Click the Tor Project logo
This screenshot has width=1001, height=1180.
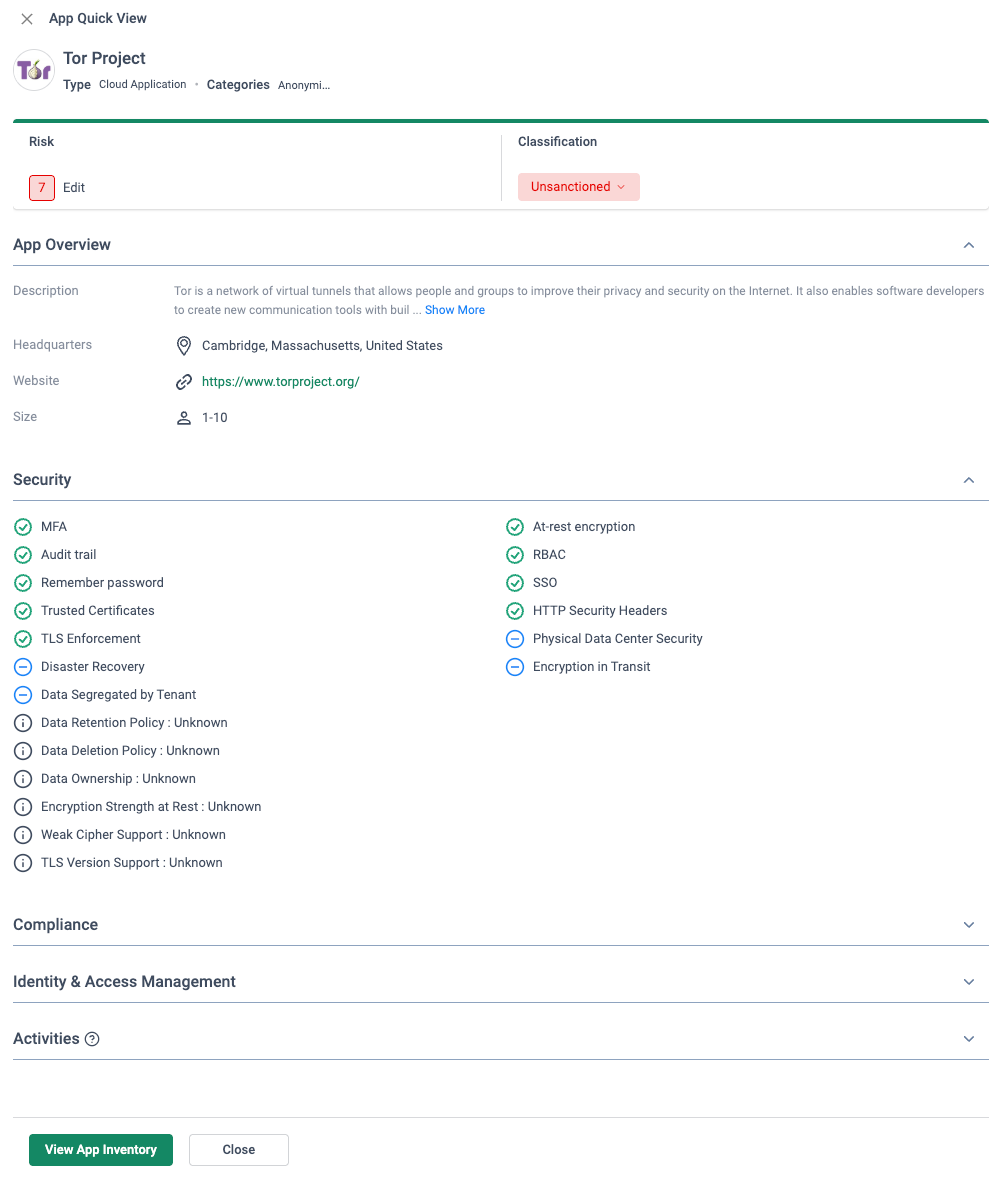34,70
